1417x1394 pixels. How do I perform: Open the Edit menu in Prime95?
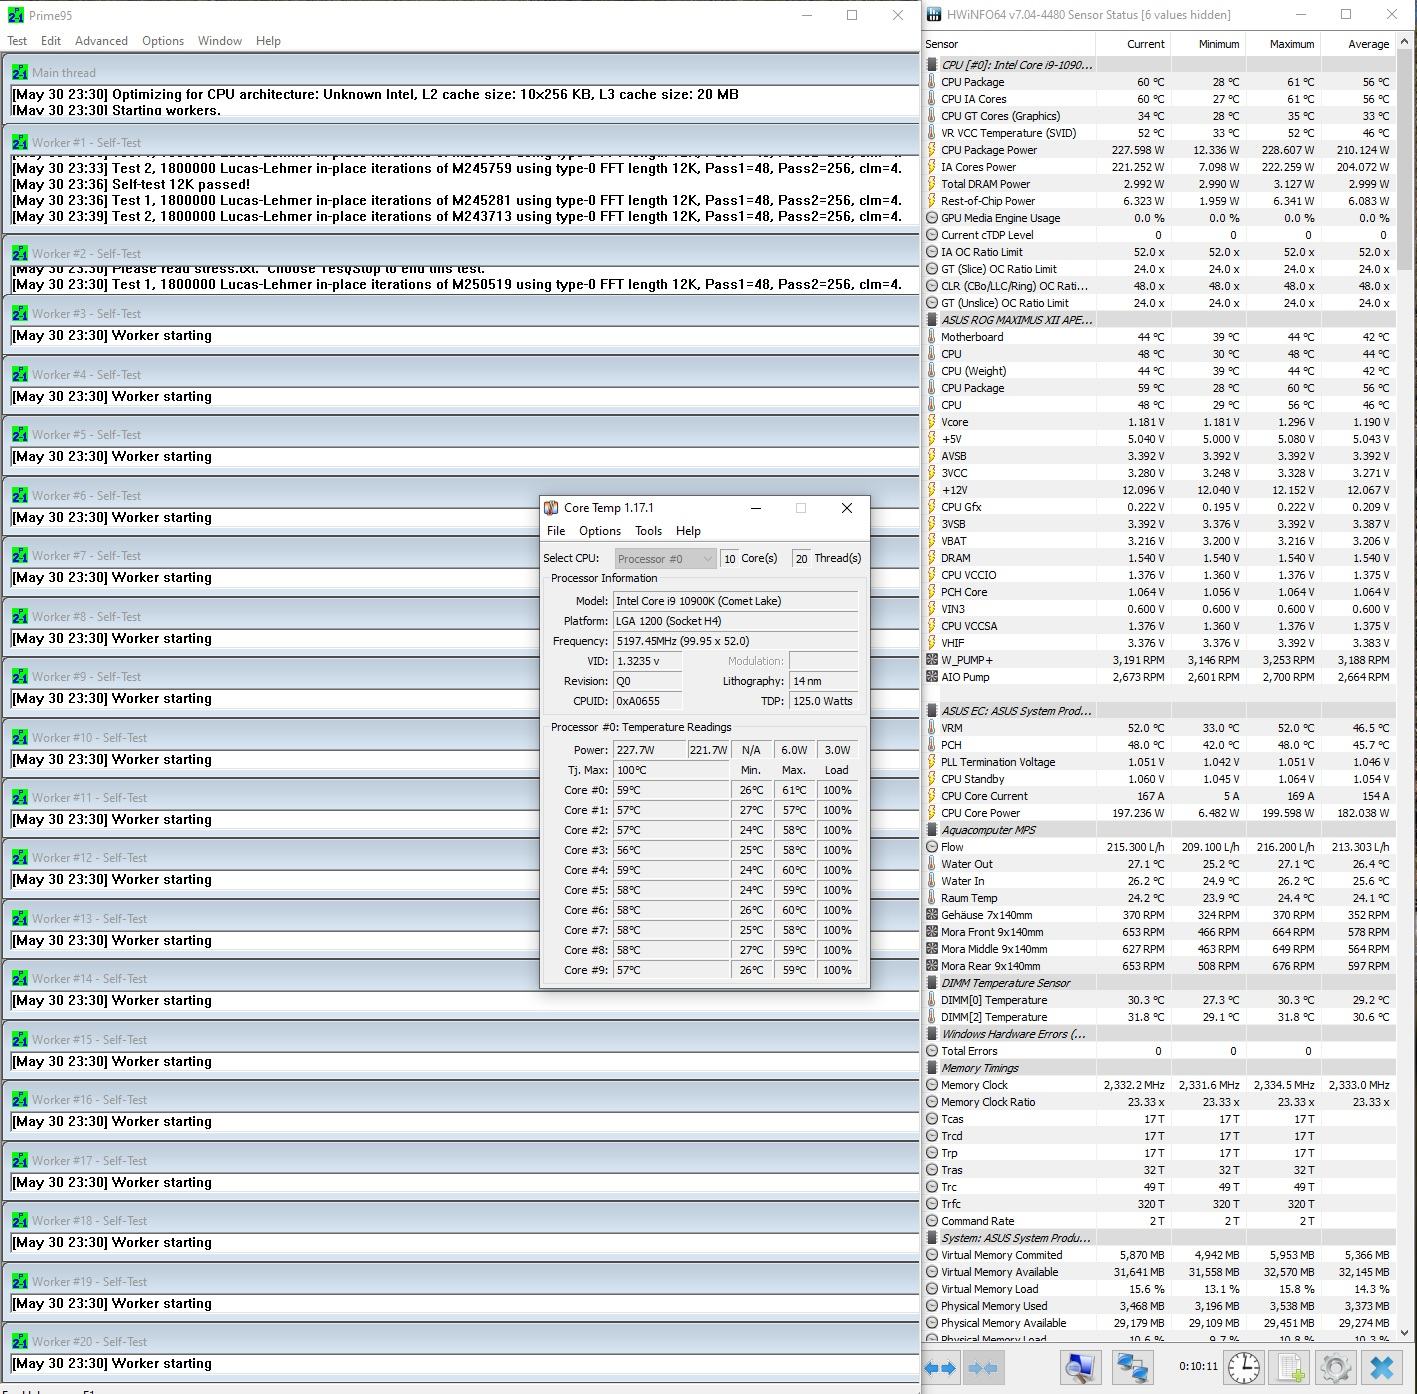click(x=51, y=41)
